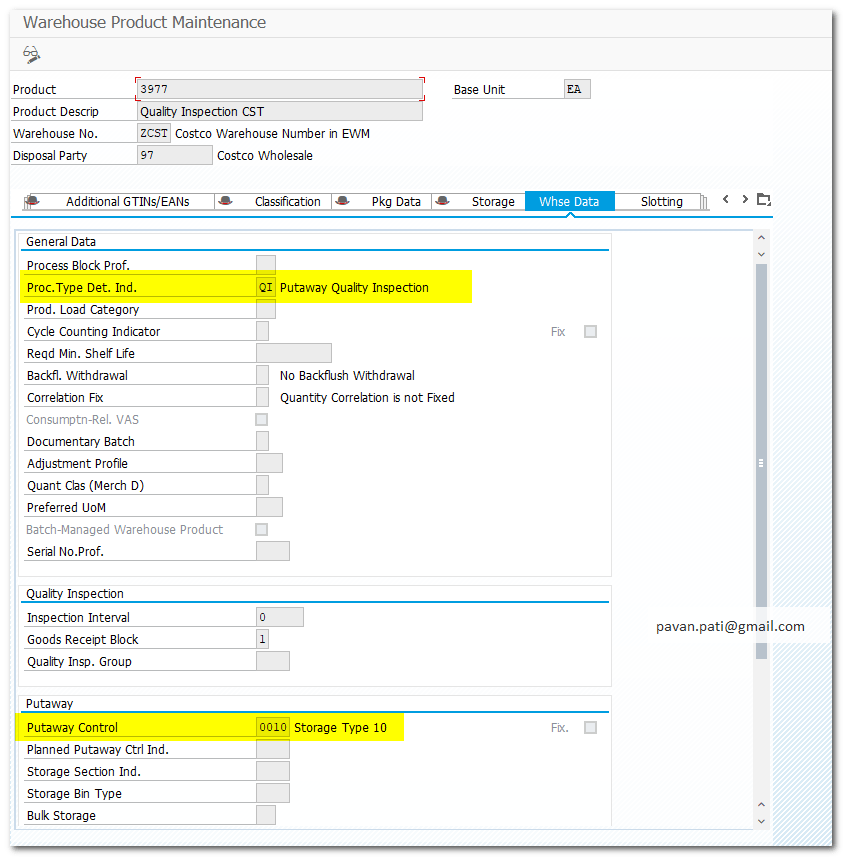Click the vertical scrollbar thumb
Viewport: 843px width, 857px height.
[x=761, y=460]
